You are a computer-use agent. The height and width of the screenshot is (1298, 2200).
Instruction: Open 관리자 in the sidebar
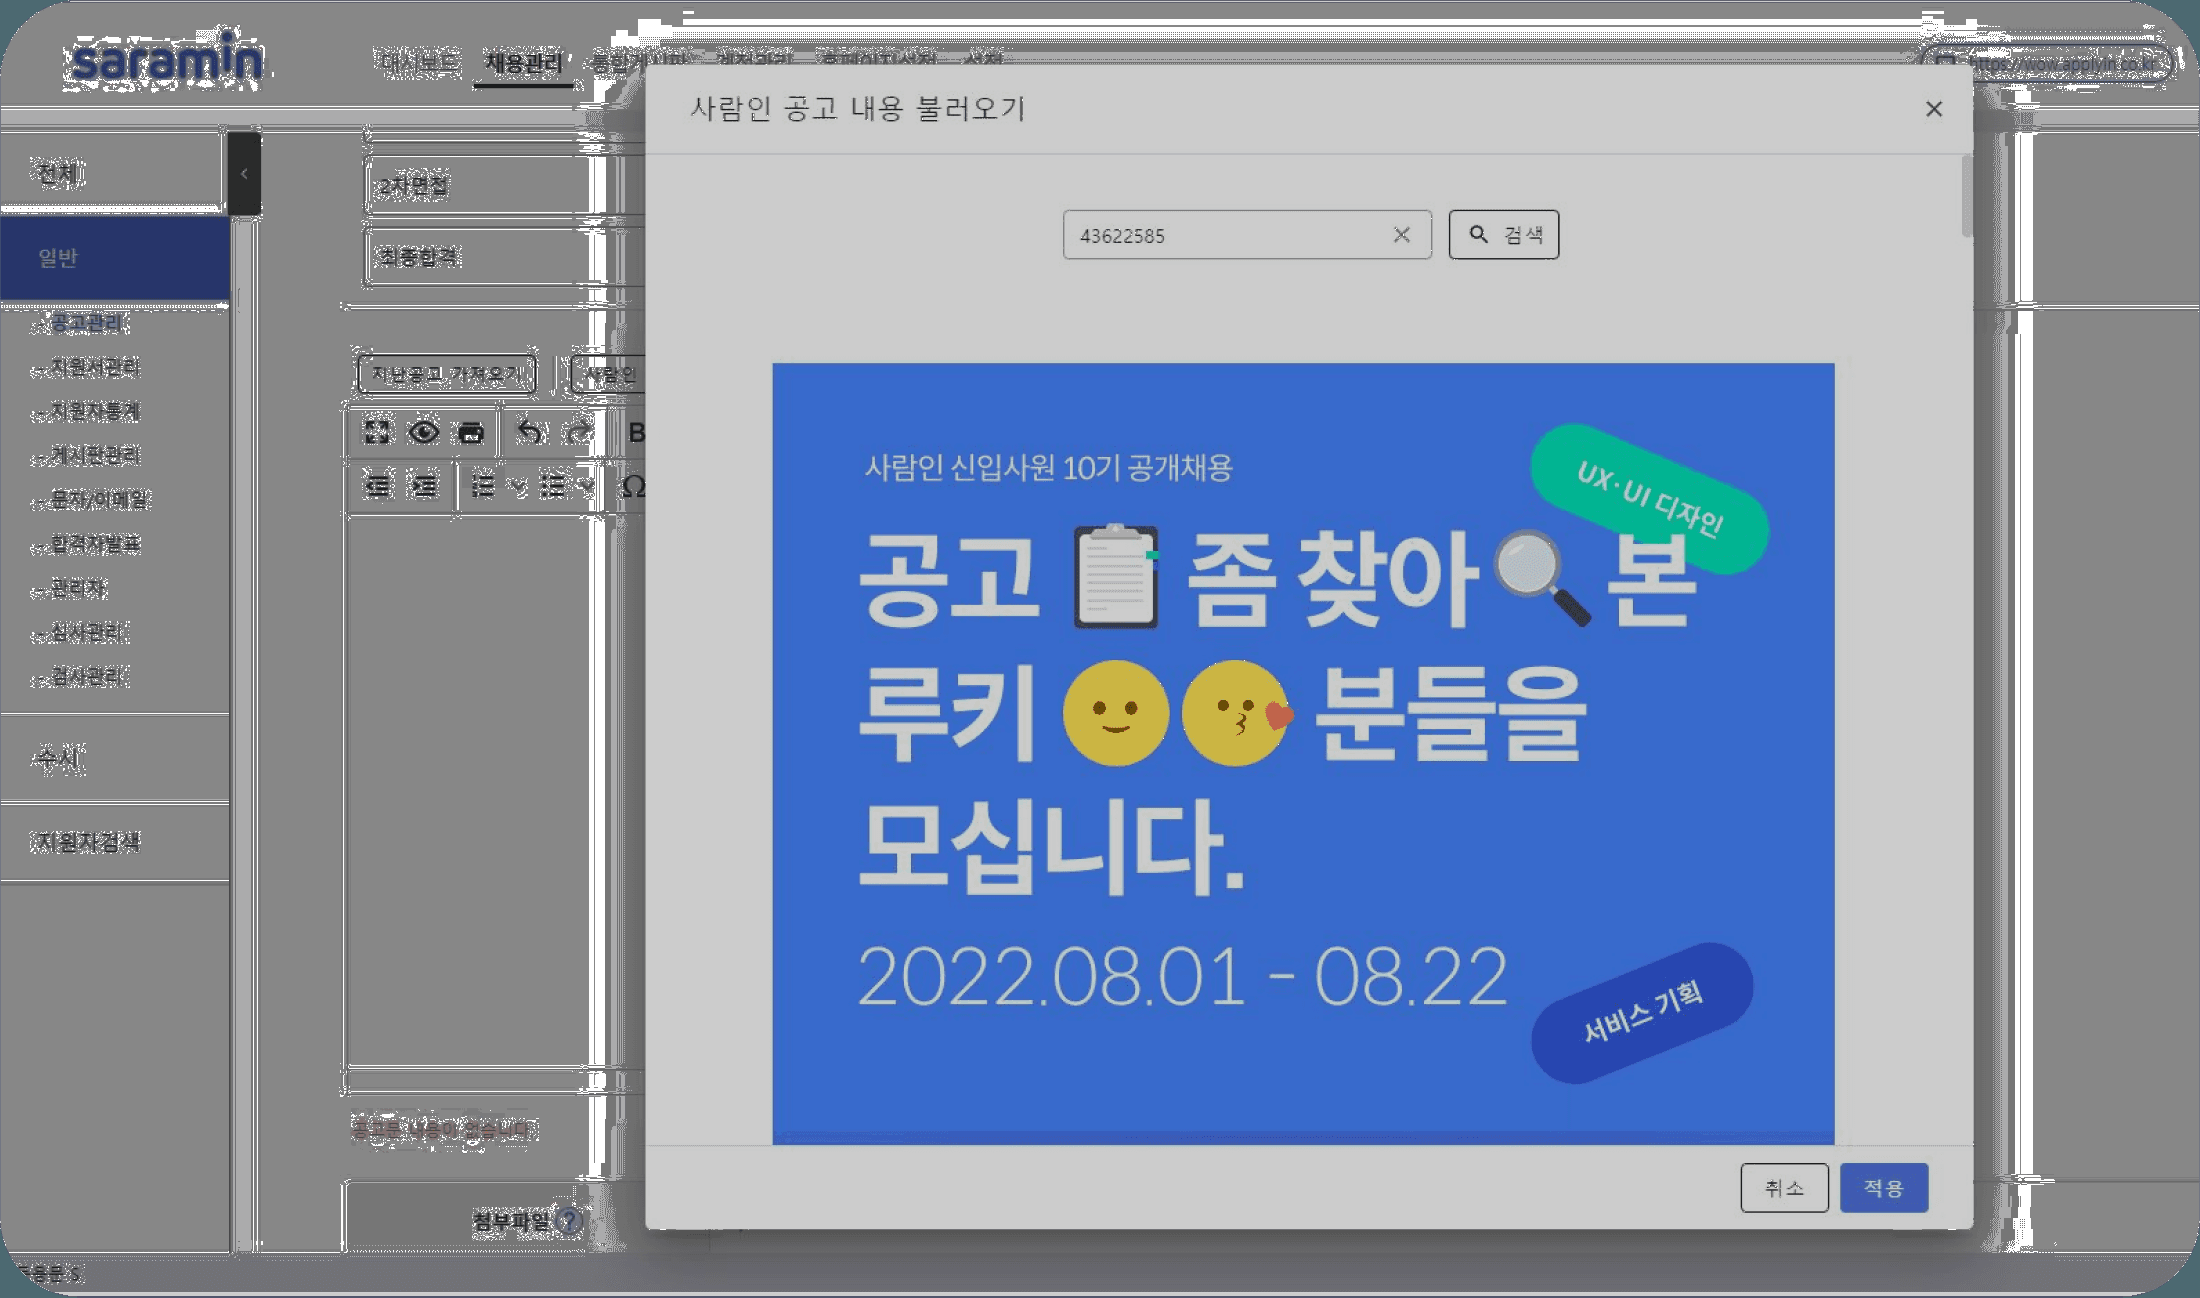click(79, 588)
